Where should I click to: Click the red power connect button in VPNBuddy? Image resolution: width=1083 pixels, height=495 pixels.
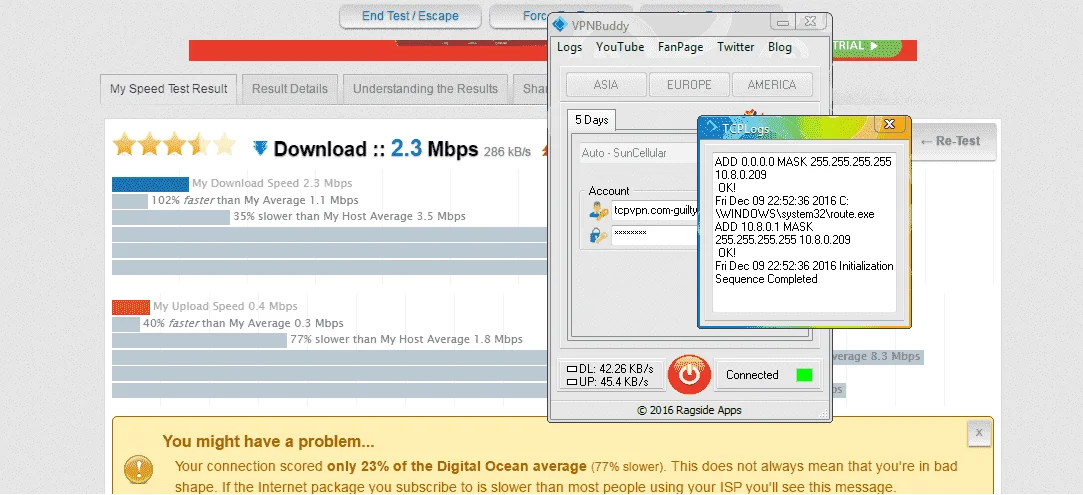click(x=689, y=375)
